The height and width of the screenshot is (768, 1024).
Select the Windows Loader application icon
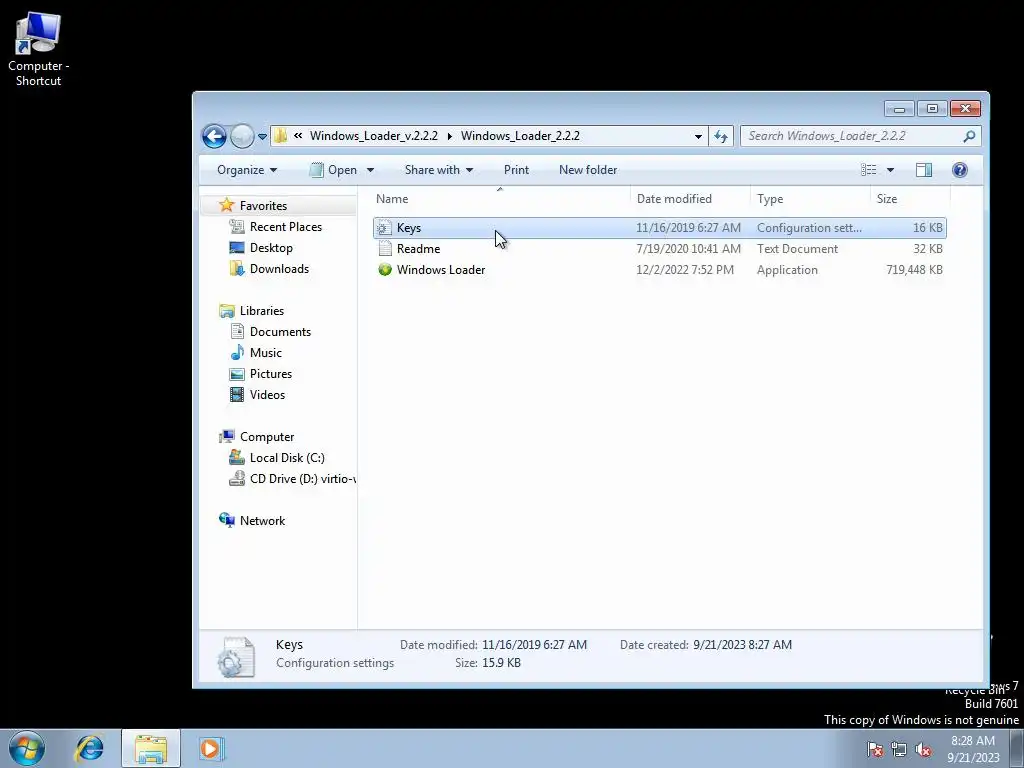pyautogui.click(x=385, y=270)
